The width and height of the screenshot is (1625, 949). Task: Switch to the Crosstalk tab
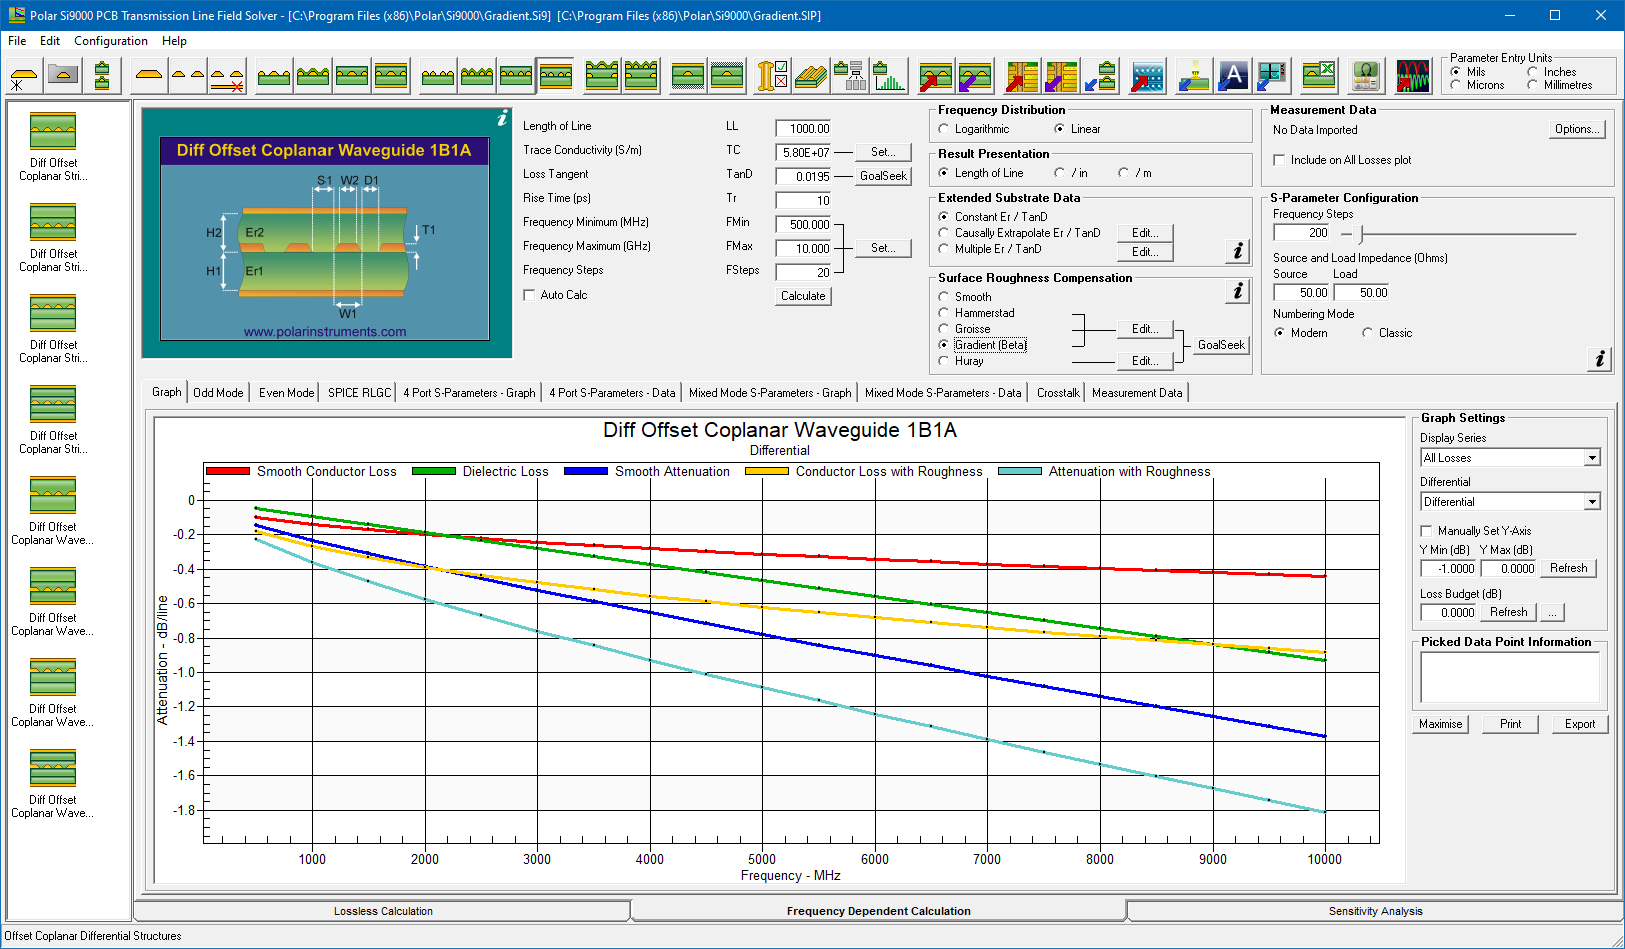[1058, 393]
